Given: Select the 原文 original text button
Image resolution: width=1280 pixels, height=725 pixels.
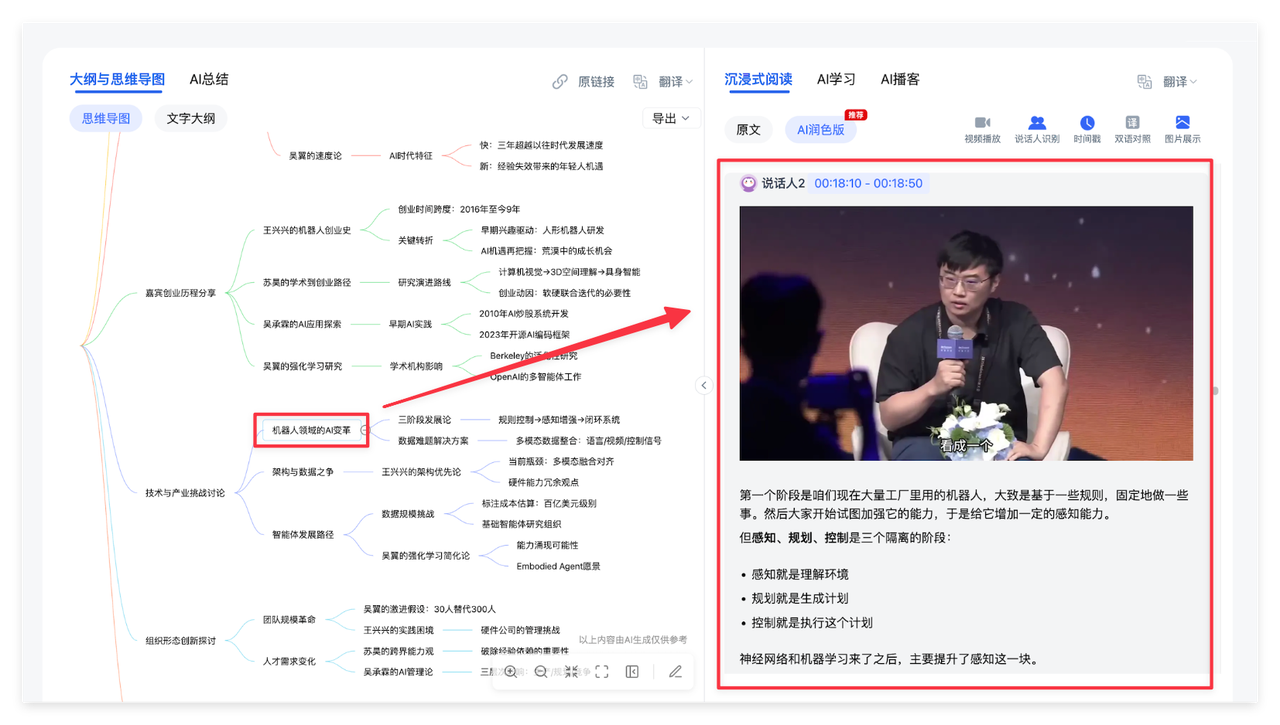Looking at the screenshot, I should (748, 130).
